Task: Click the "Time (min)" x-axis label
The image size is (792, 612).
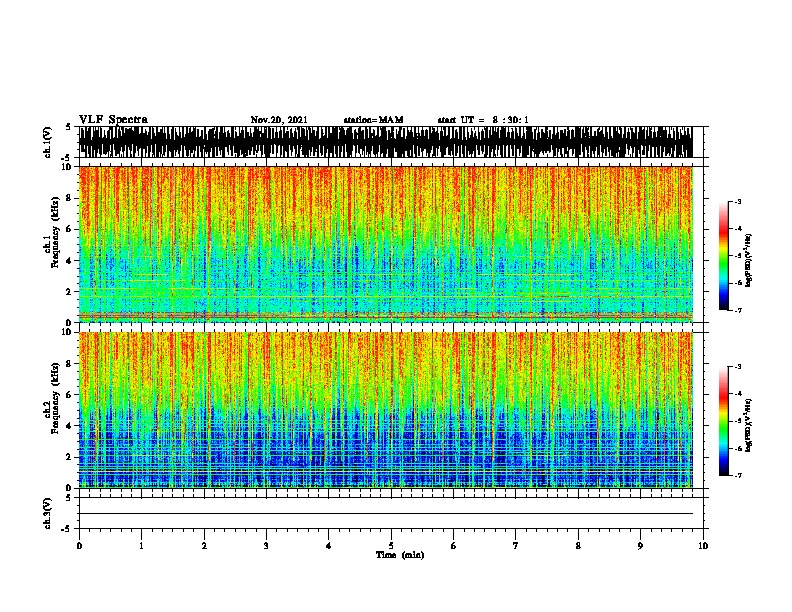Action: 400,555
